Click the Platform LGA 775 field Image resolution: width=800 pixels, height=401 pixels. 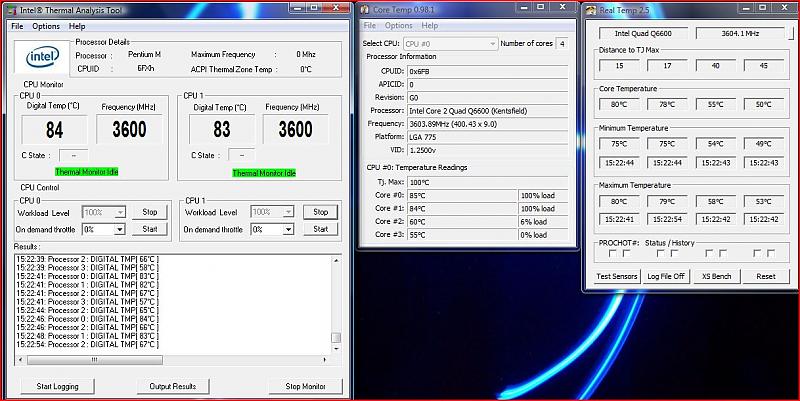(x=487, y=137)
